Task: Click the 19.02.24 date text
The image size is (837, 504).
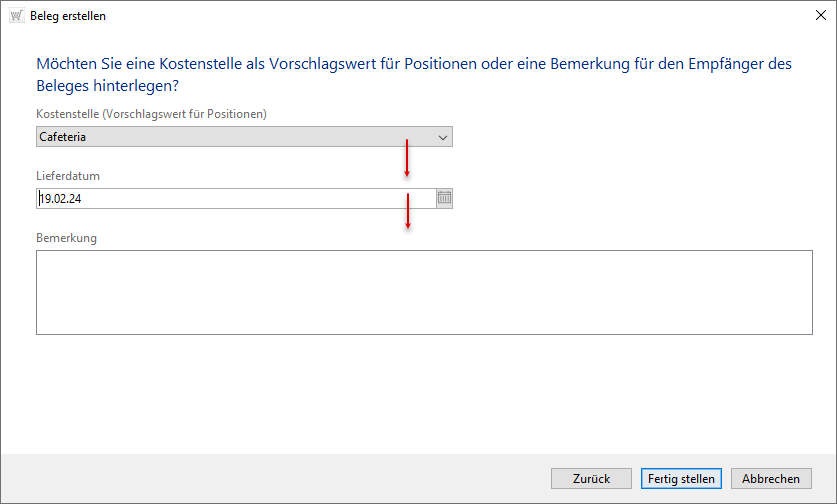Action: [62, 199]
